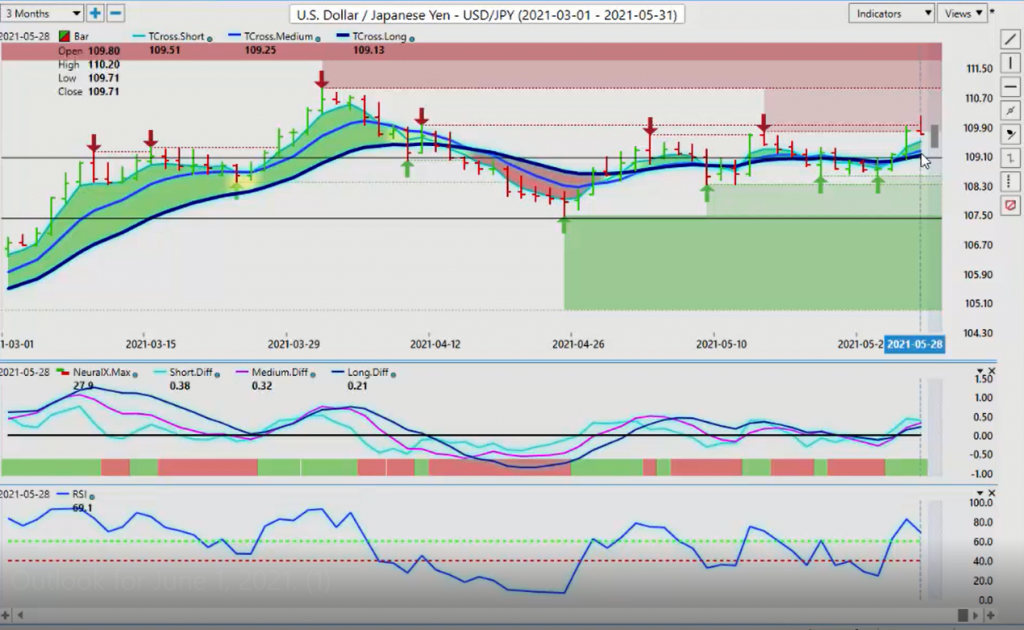Select the trend line drawing tool

(1010, 39)
